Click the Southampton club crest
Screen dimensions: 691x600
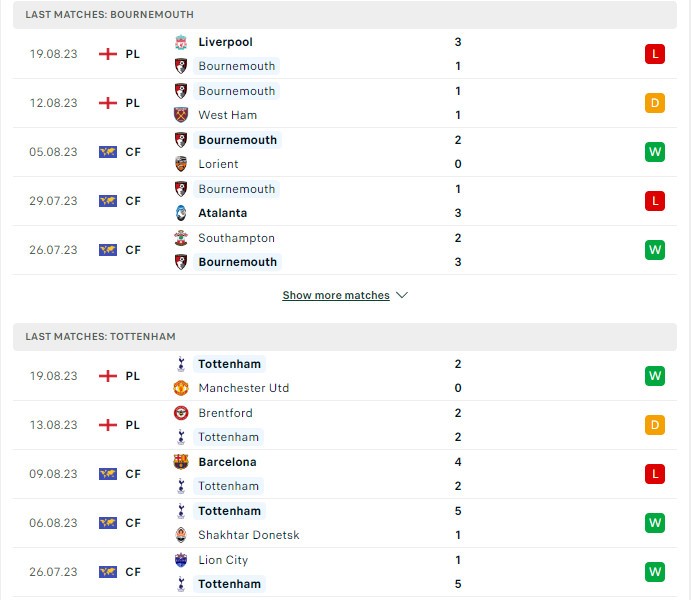[181, 238]
